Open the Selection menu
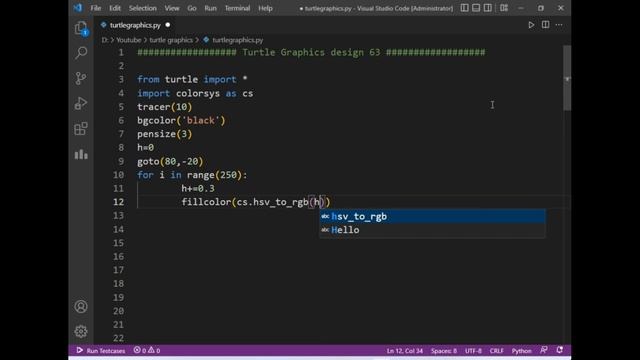The height and width of the screenshot is (360, 640). point(142,8)
